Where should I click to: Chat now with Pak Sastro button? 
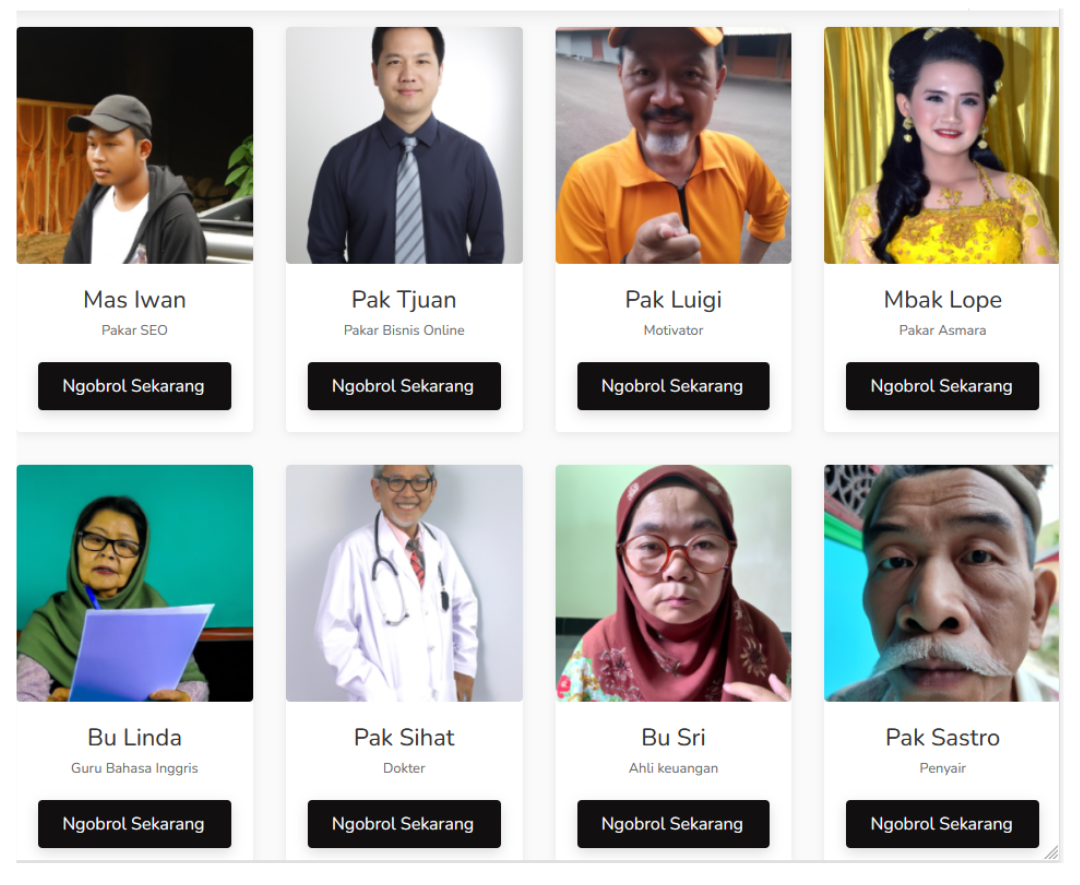[x=942, y=824]
